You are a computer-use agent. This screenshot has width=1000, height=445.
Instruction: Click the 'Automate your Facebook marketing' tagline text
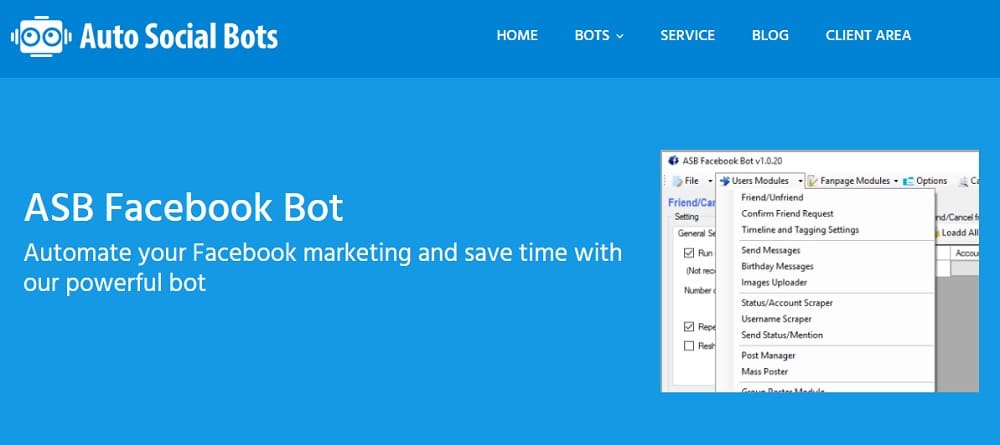[322, 267]
